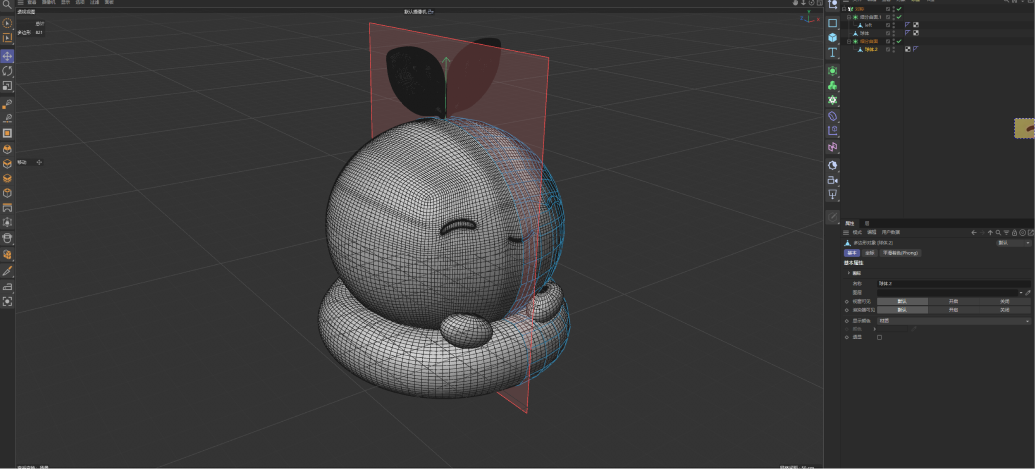Click the thumbnail image at the right edge
The height and width of the screenshot is (469, 1035).
point(1024,128)
